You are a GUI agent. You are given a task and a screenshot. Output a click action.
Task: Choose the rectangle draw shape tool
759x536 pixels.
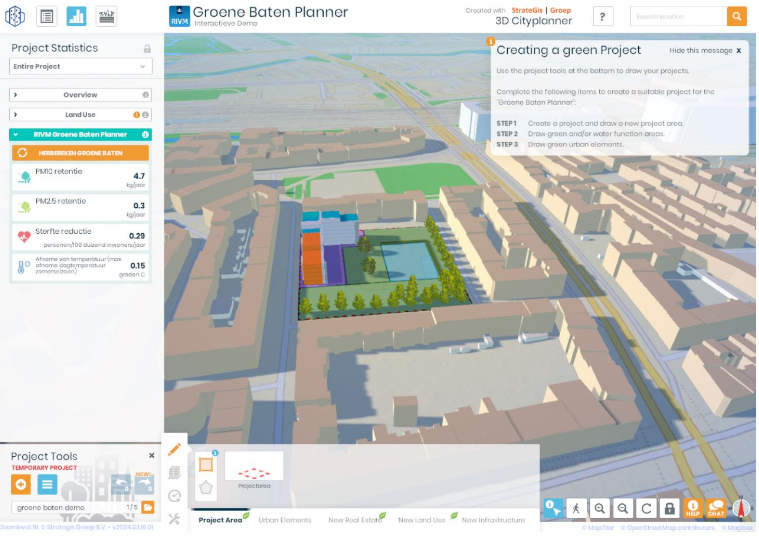206,465
